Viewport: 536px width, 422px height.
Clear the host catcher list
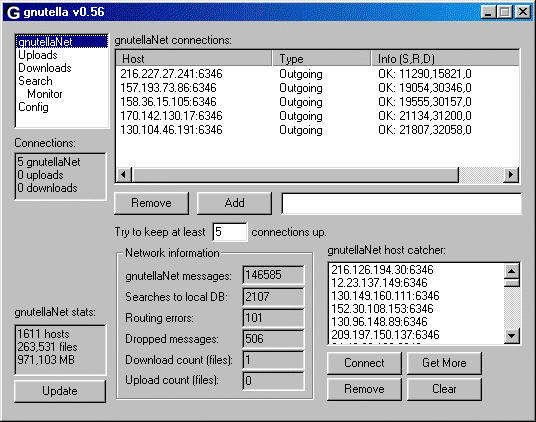[444, 389]
